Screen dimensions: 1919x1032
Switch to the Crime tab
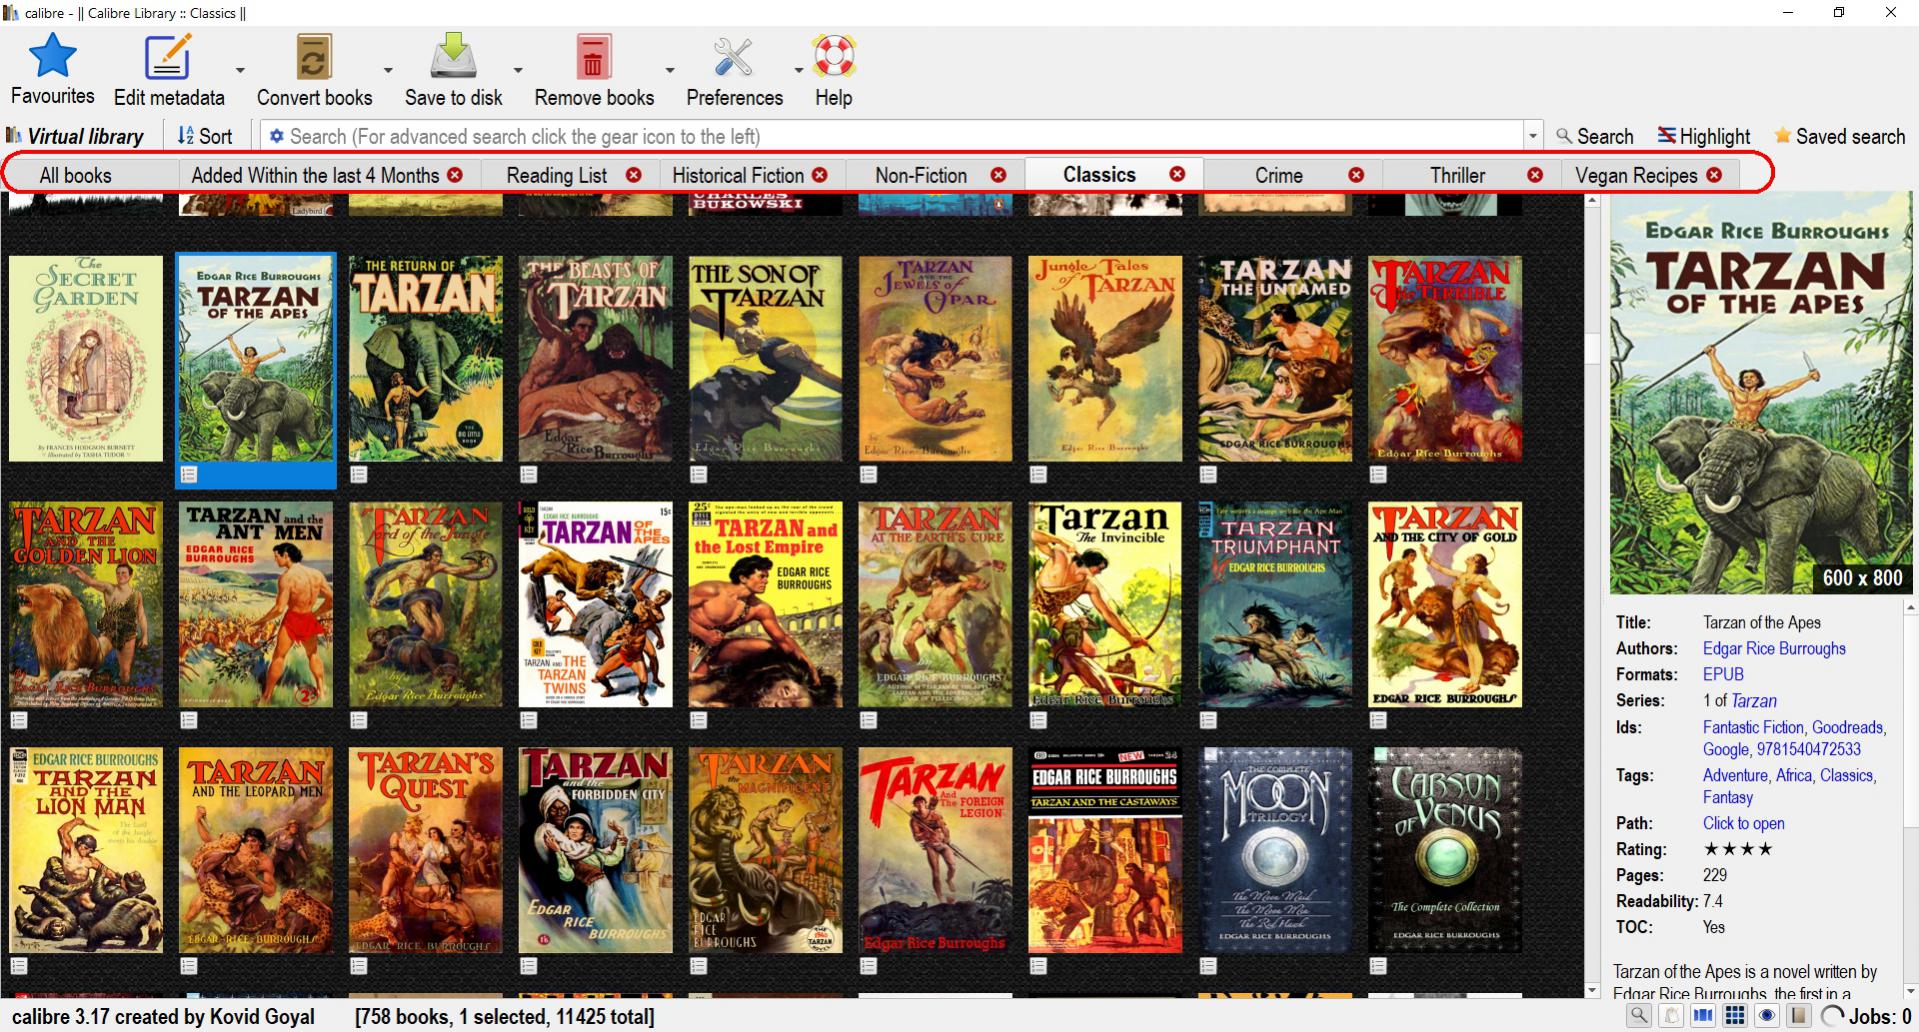tap(1279, 175)
